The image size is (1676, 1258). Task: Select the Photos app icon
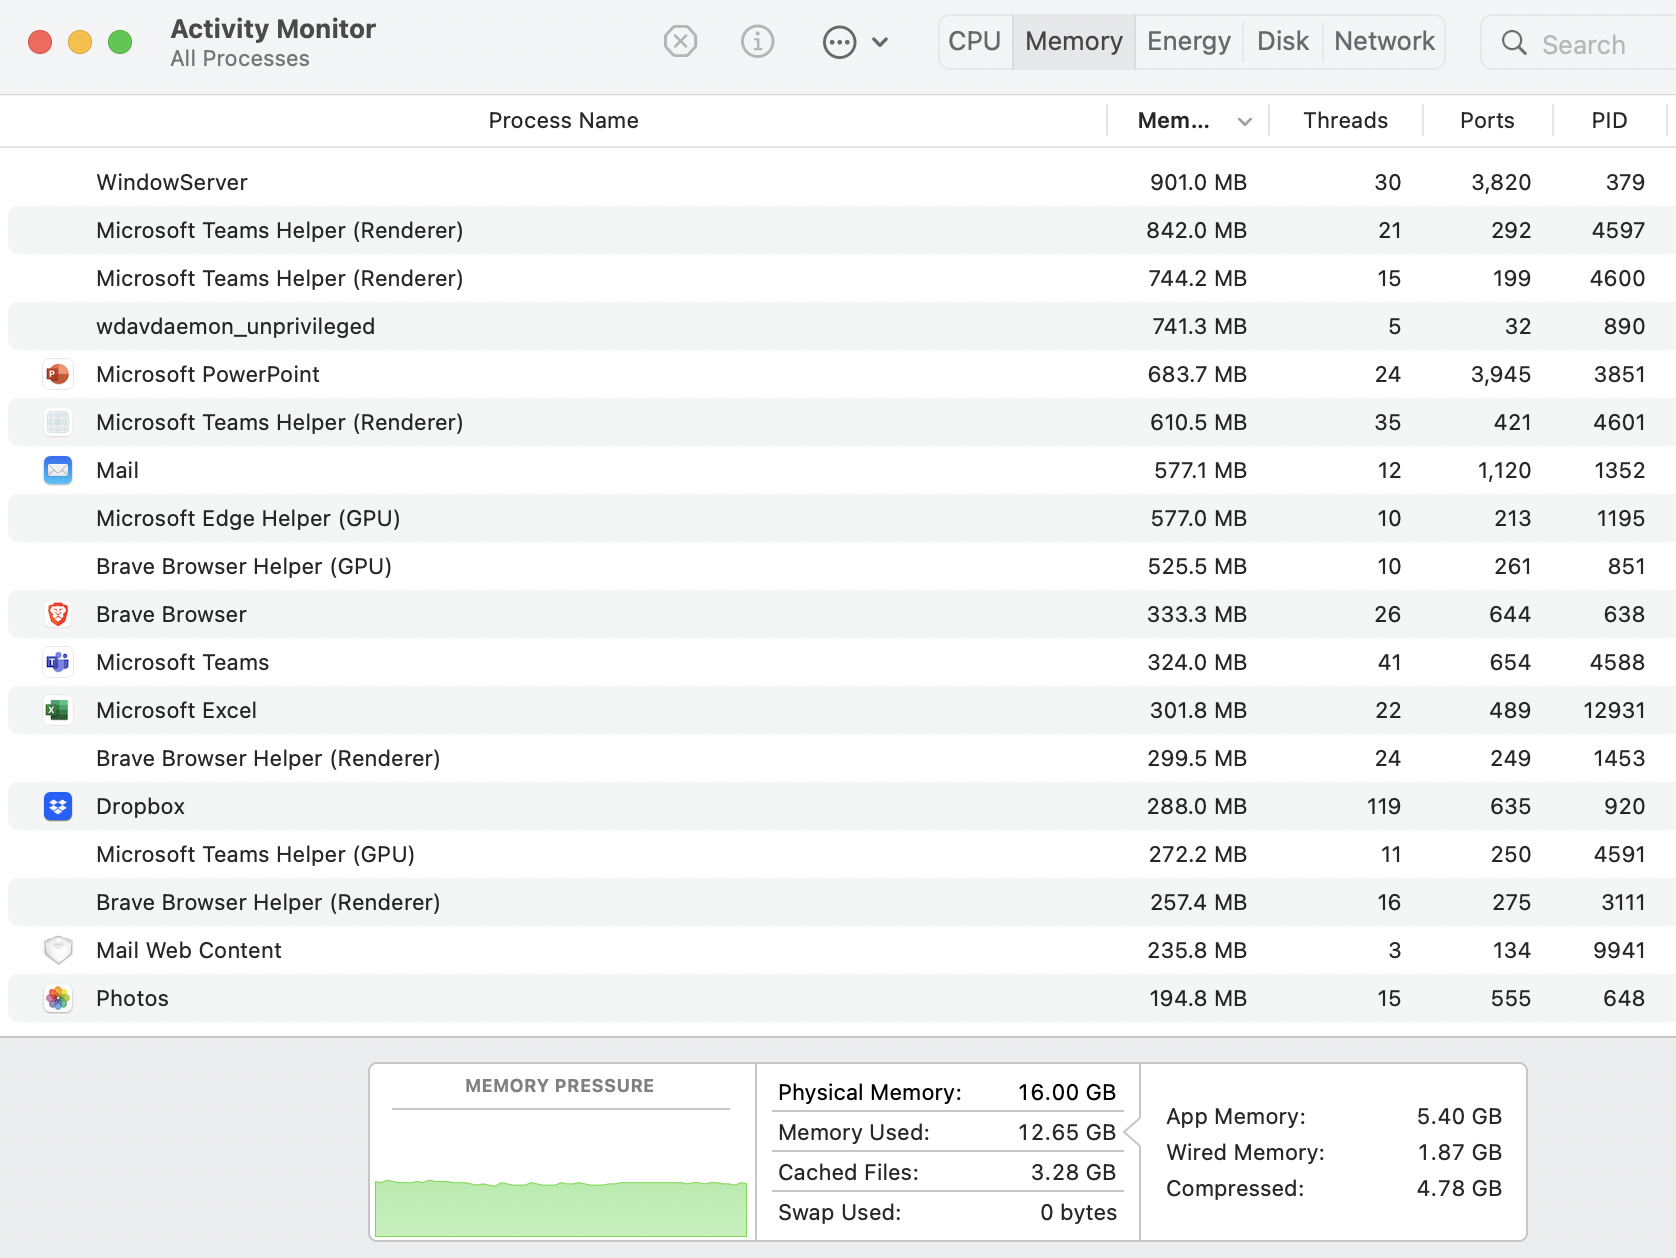point(58,998)
